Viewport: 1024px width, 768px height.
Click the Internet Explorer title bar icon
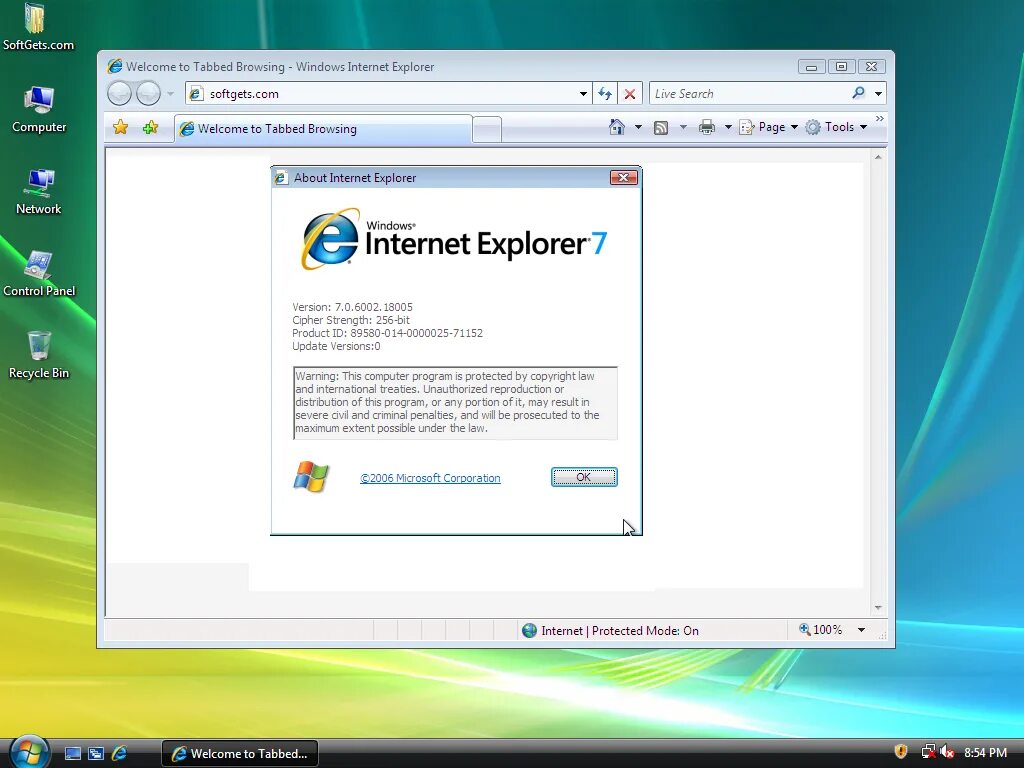pos(115,66)
